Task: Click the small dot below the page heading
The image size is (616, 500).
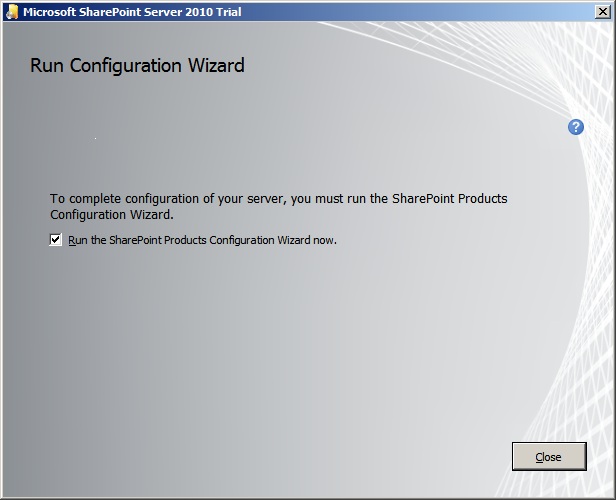Action: pos(95,138)
